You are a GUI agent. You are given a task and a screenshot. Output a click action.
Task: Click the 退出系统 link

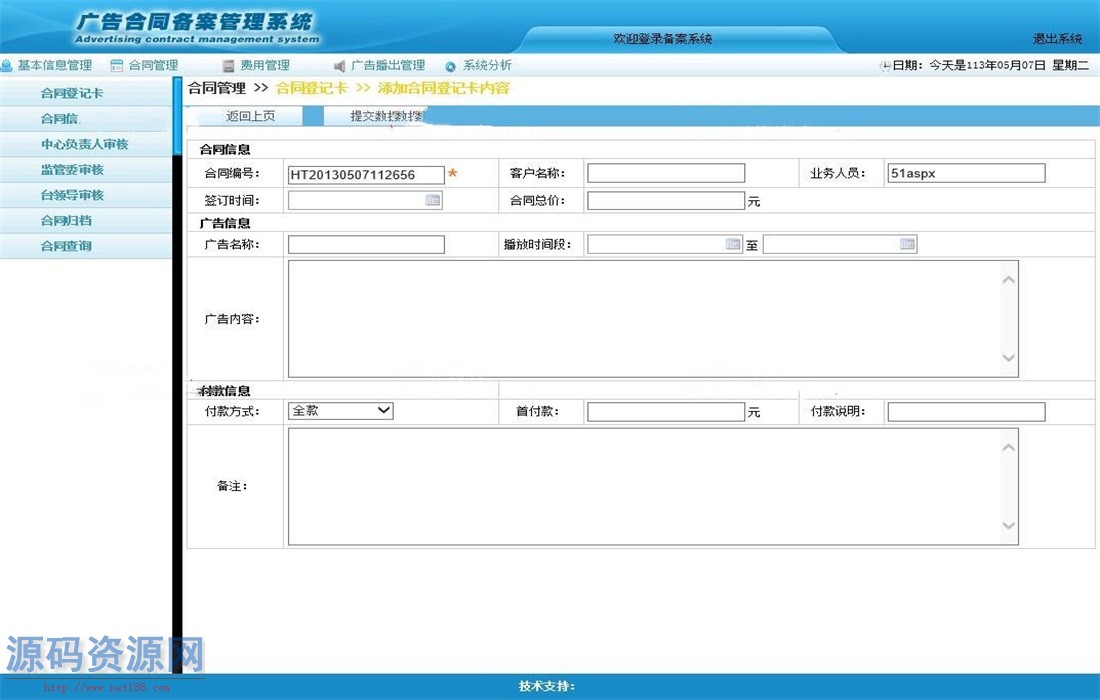coord(1057,39)
